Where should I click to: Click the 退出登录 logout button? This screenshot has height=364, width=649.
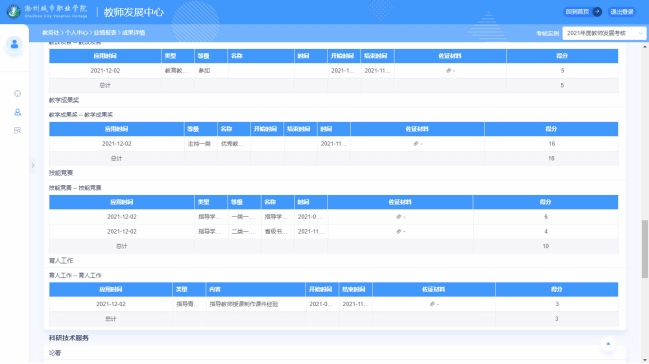pos(622,12)
